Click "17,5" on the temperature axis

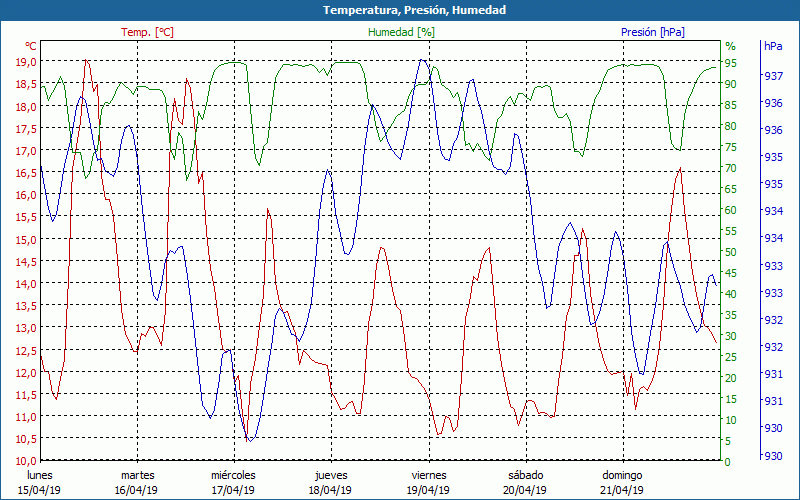click(26, 129)
